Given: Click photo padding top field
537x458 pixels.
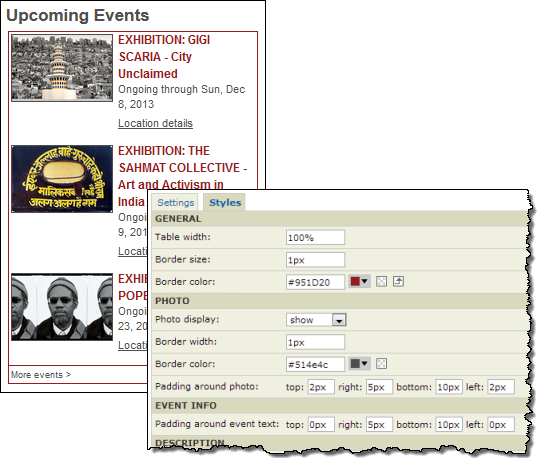Looking at the screenshot, I should coord(321,387).
